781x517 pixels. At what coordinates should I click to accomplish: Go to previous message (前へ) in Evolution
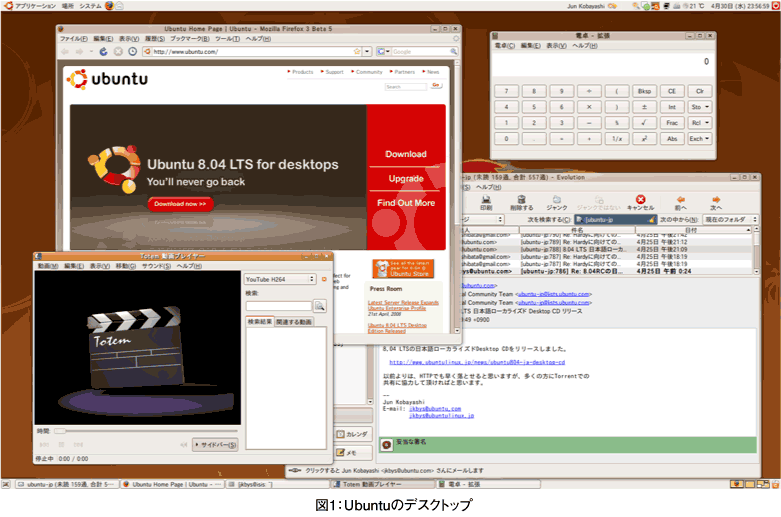point(681,202)
